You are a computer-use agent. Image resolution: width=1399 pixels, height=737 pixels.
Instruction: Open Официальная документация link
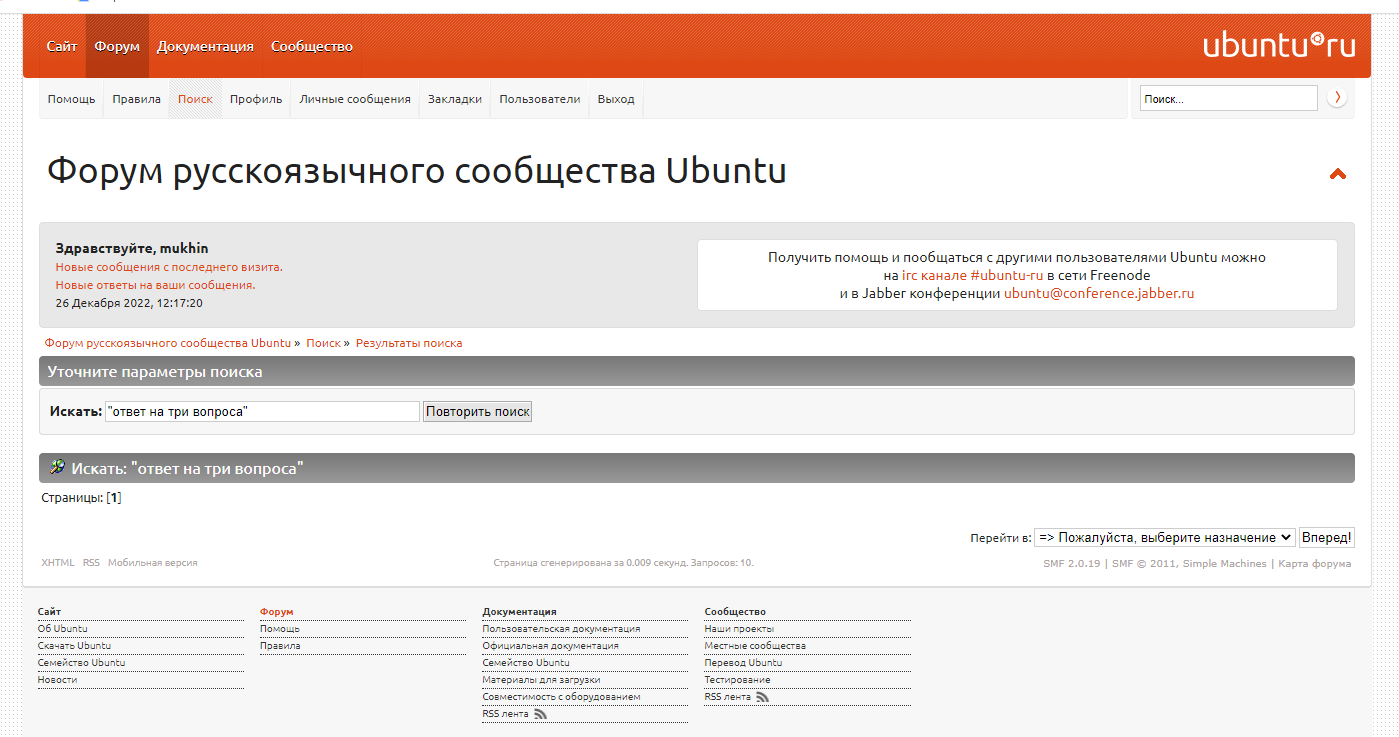(550, 646)
